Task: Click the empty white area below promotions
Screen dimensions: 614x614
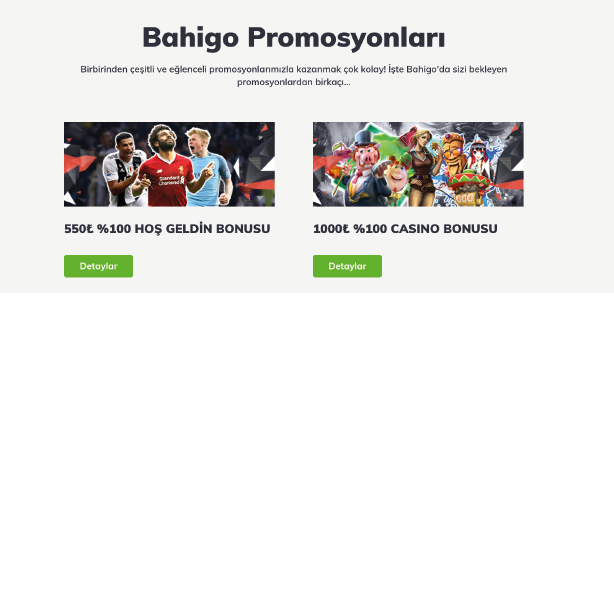Action: point(307,450)
